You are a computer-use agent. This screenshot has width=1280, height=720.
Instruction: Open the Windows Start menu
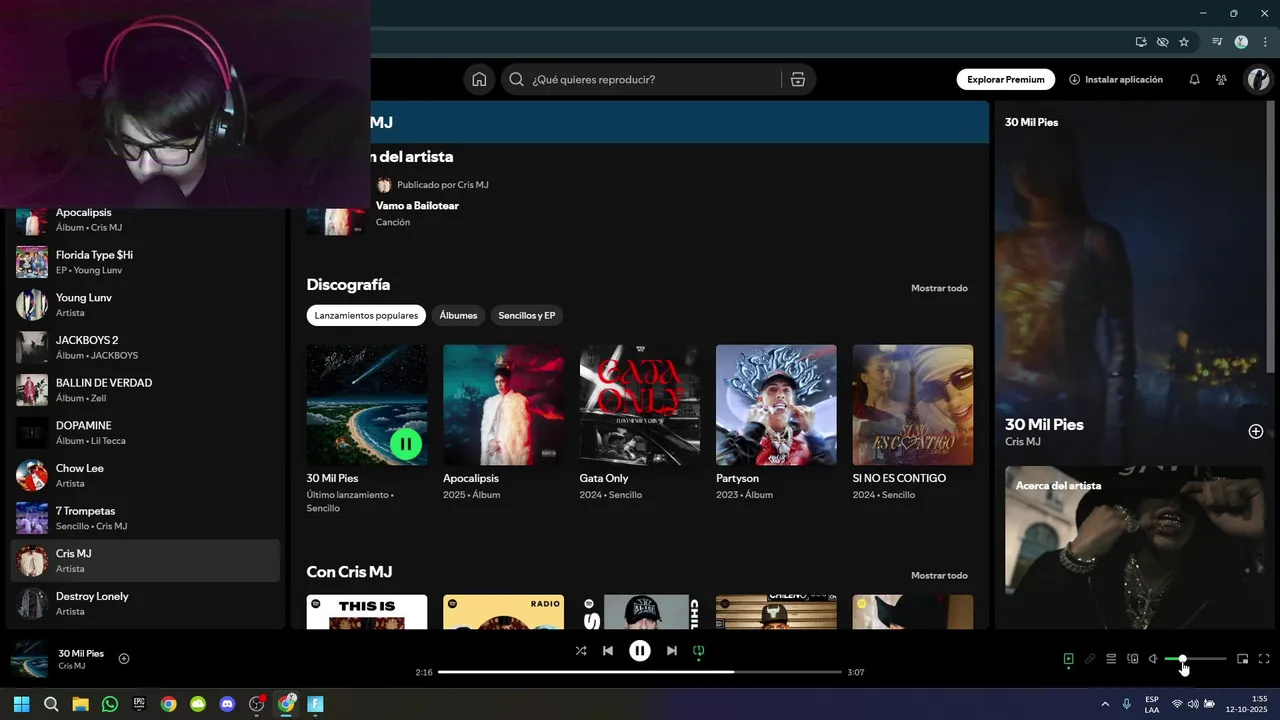tap(21, 704)
